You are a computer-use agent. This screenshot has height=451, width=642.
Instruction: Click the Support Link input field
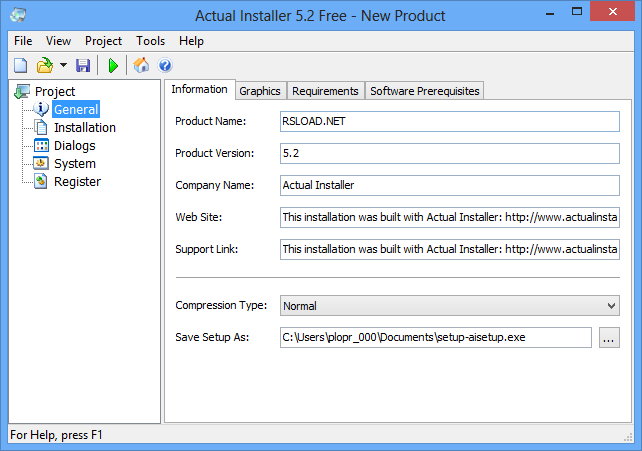(x=450, y=249)
